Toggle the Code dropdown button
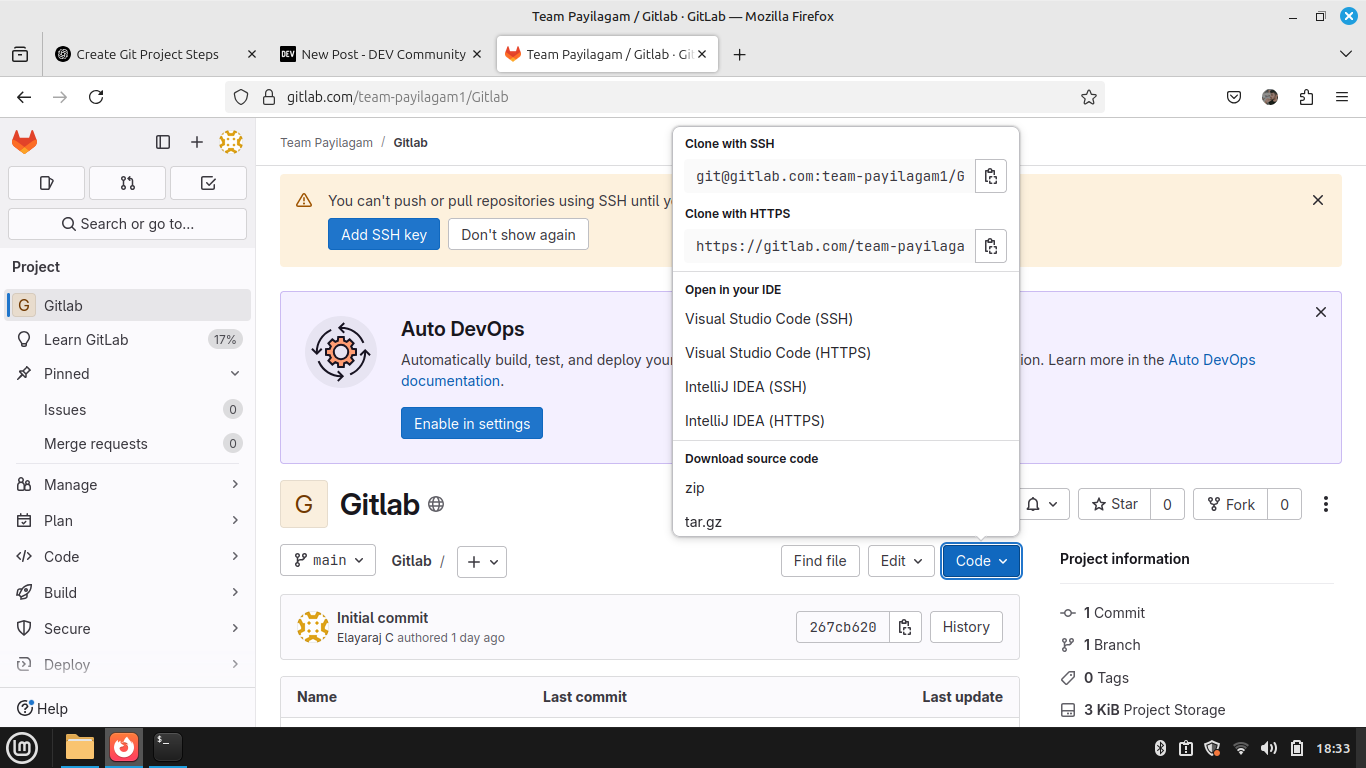Viewport: 1366px width, 768px height. tap(981, 561)
